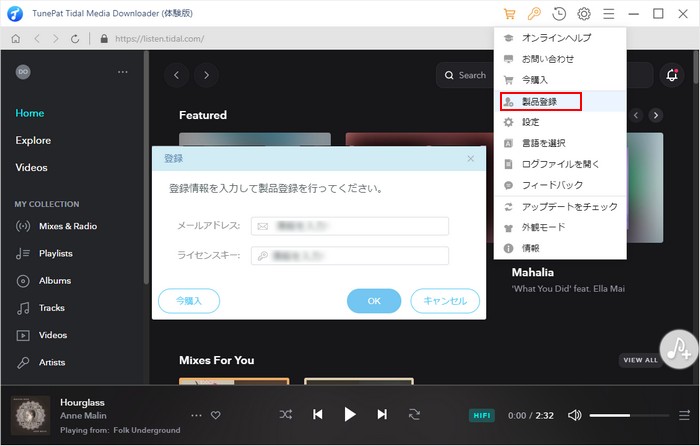The height and width of the screenshot is (446, 700).
Task: Click 今購入 button in registration dialog
Action: (189, 301)
